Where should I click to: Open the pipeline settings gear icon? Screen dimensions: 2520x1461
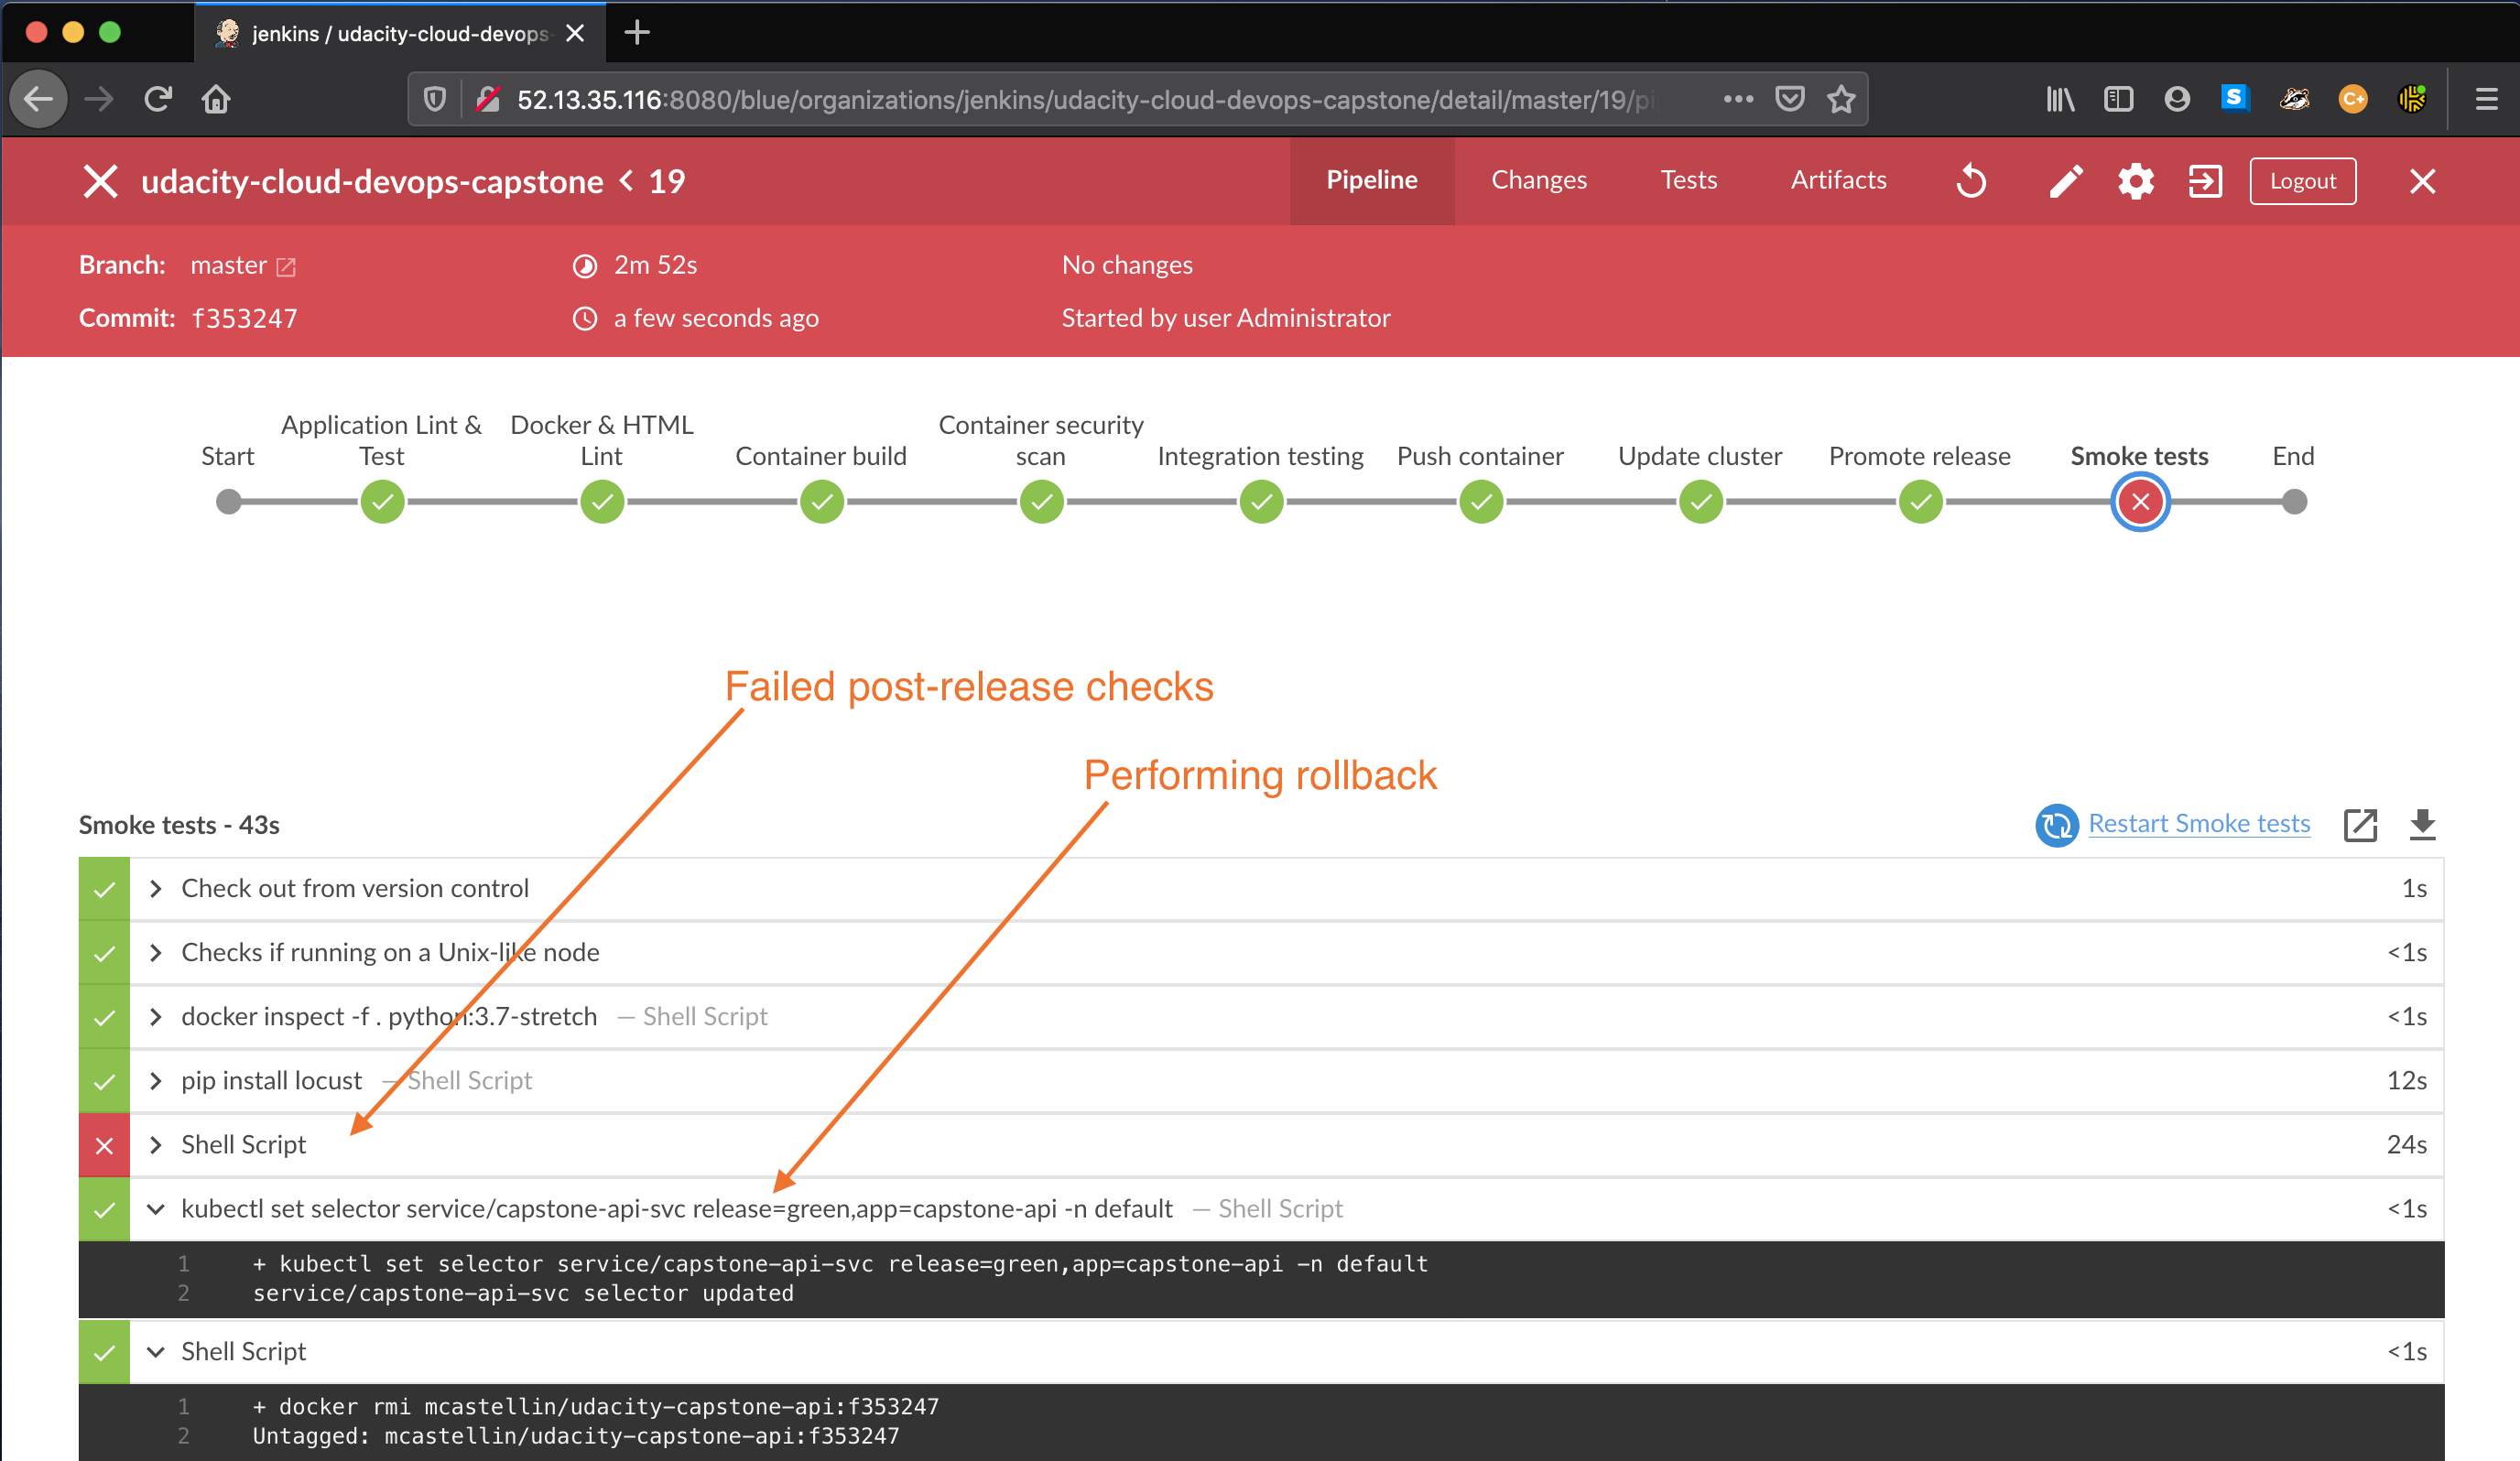tap(2135, 181)
